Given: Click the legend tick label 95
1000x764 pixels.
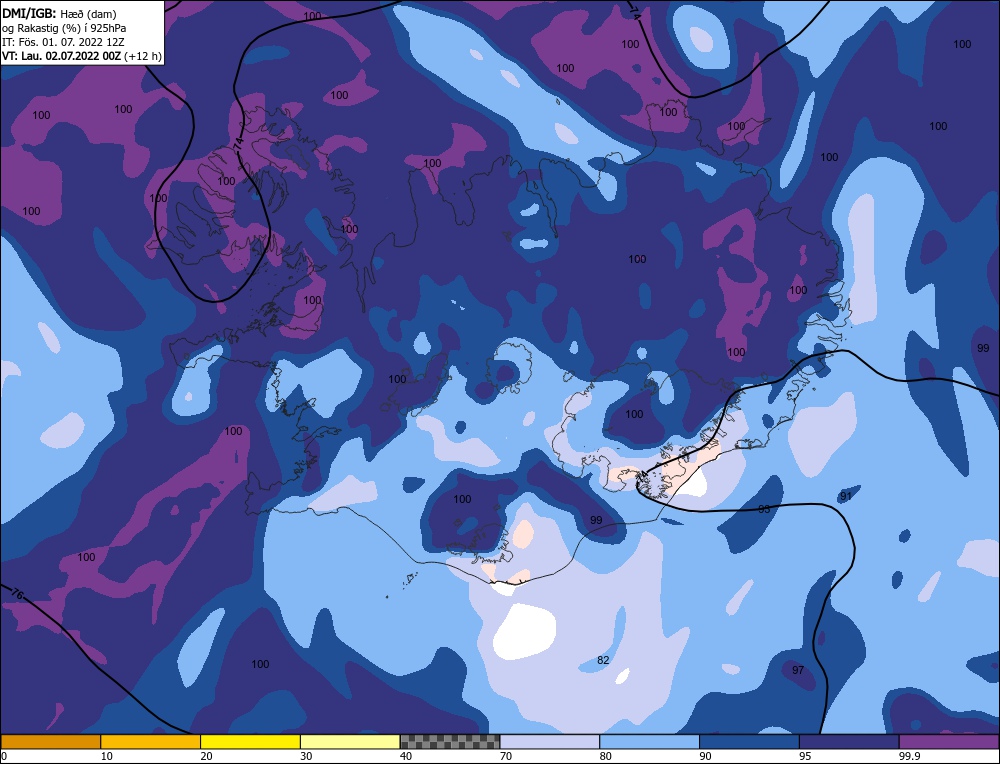Looking at the screenshot, I should pyautogui.click(x=805, y=756).
